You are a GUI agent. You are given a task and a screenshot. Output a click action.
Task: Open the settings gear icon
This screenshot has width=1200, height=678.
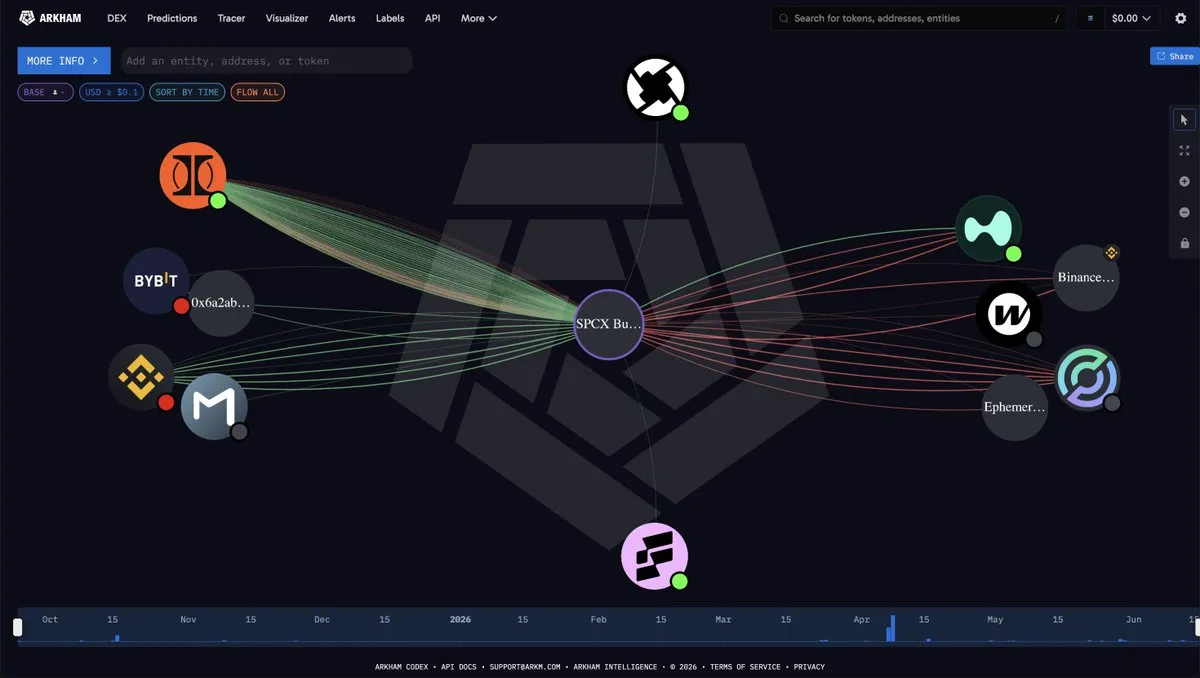click(x=1180, y=18)
